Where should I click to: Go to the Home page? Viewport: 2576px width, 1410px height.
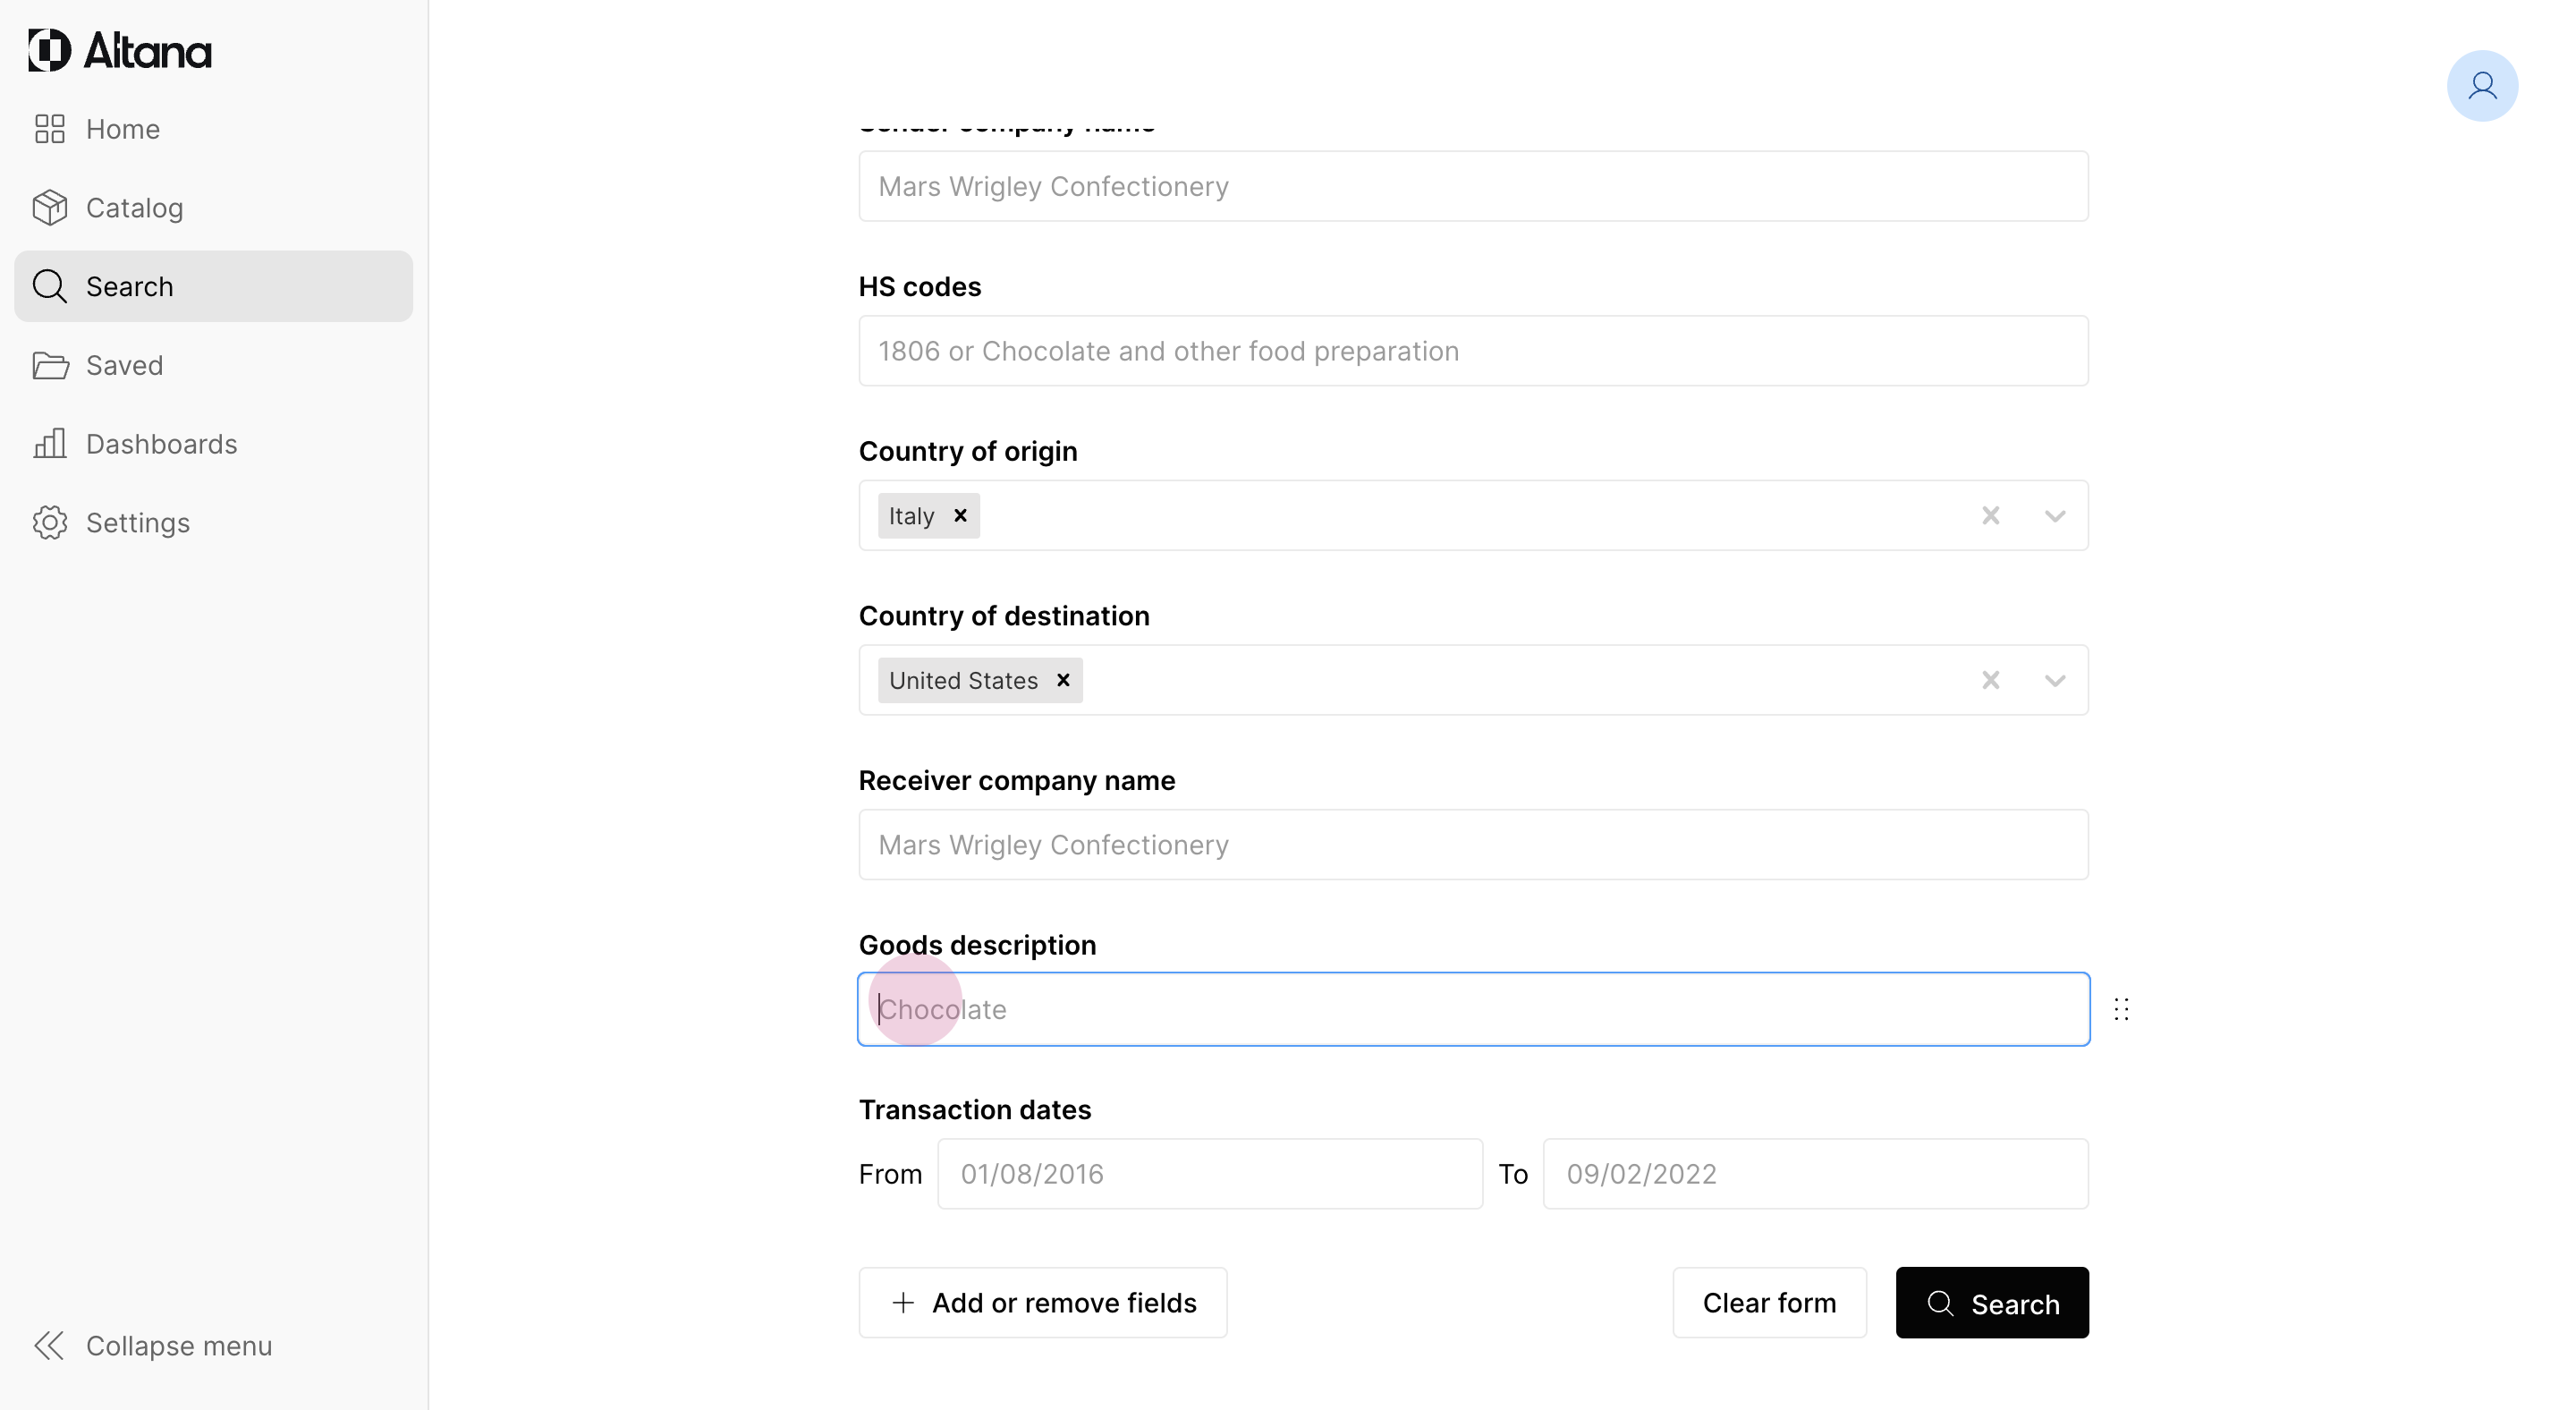[x=122, y=129]
